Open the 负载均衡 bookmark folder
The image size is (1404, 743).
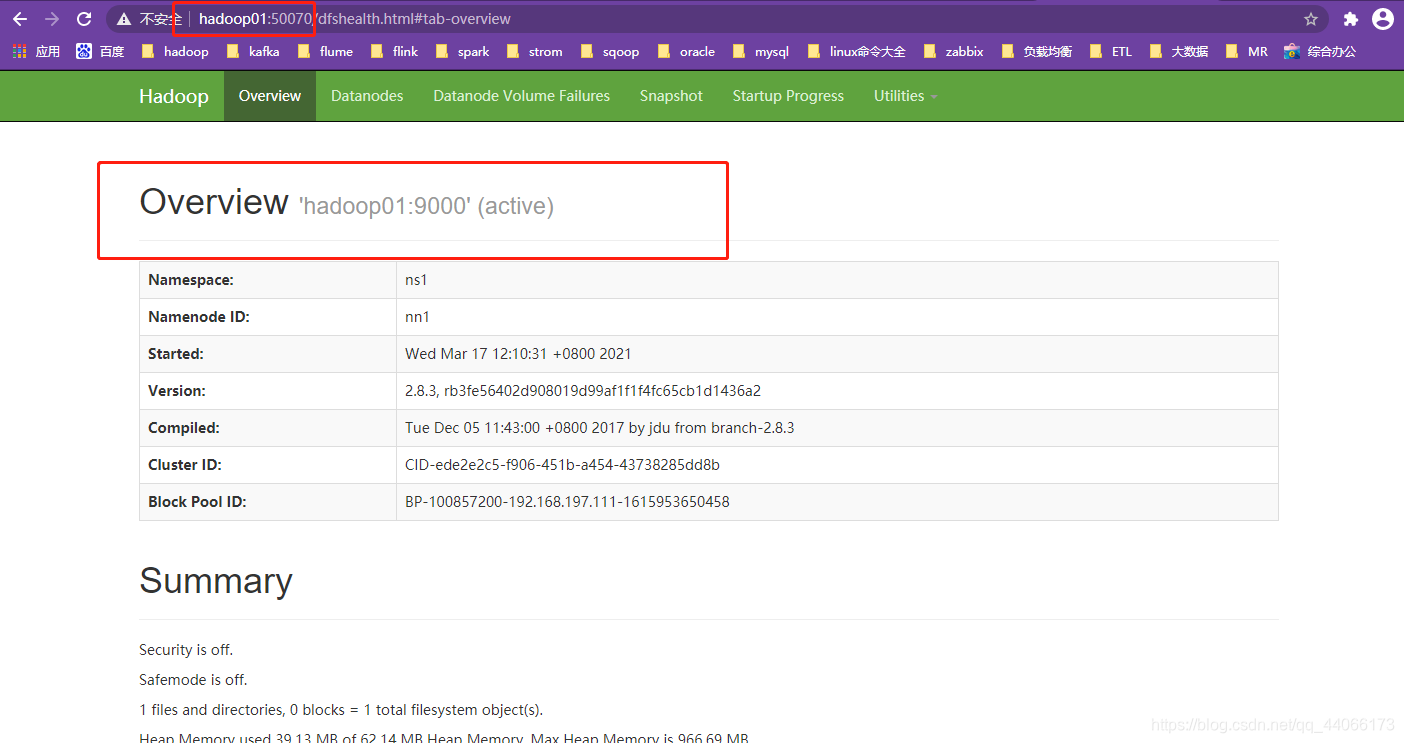[x=1037, y=51]
